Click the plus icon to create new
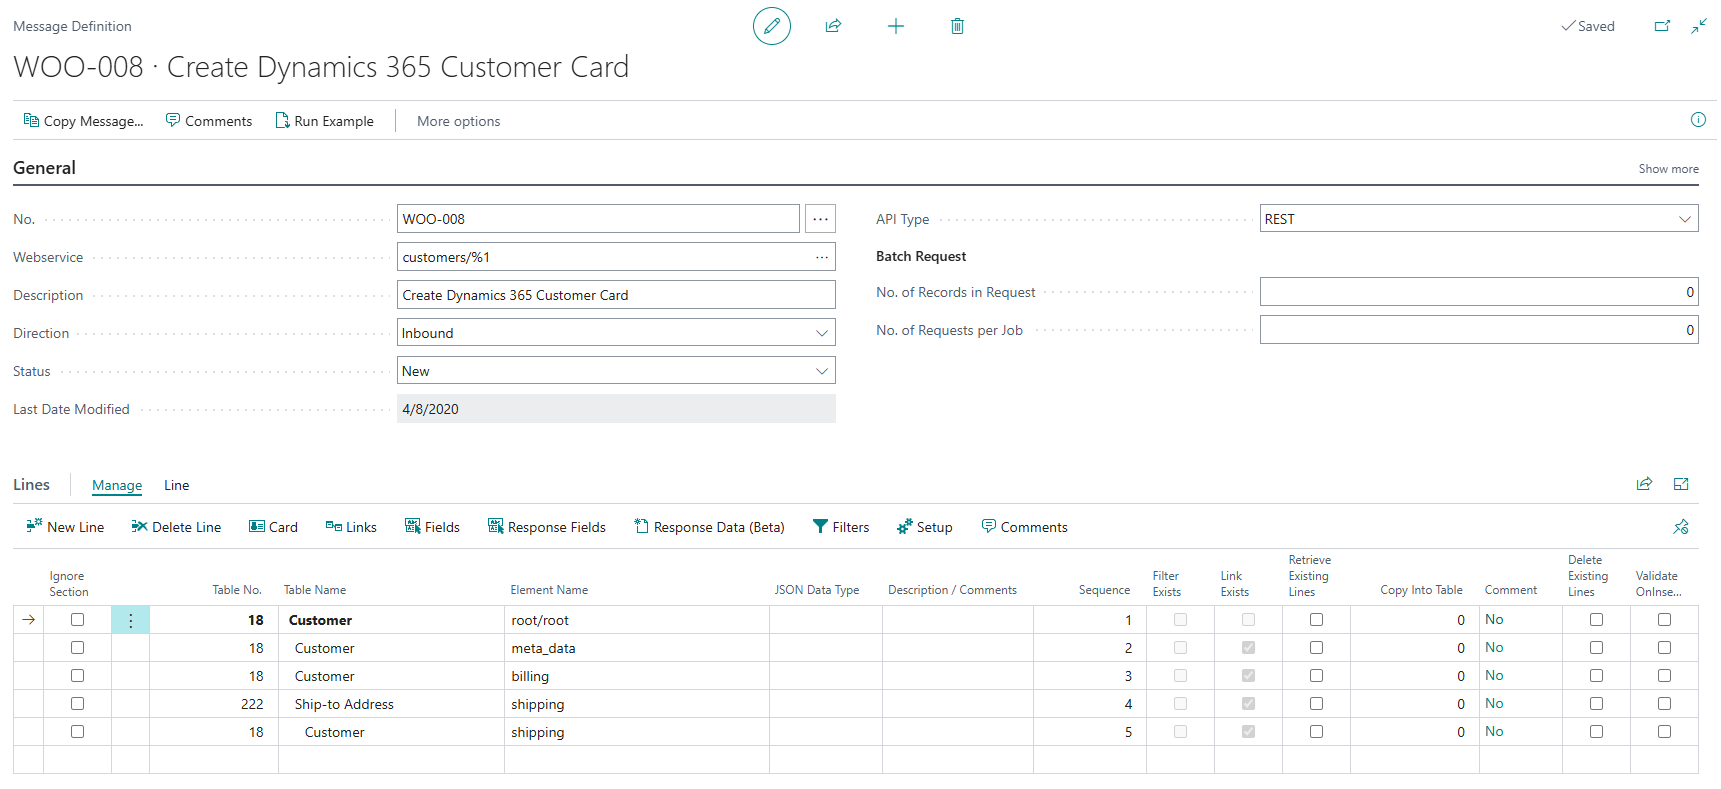 pyautogui.click(x=896, y=26)
